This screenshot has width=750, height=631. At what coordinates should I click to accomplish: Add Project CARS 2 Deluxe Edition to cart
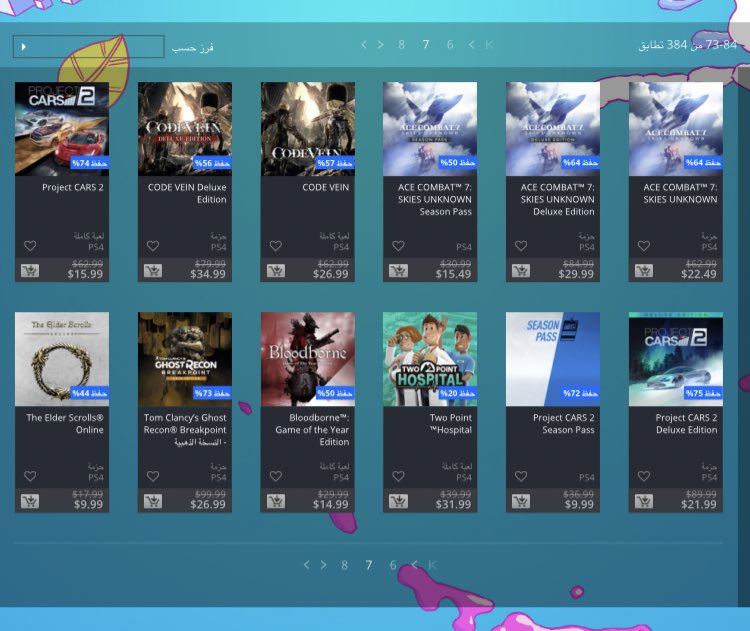[x=644, y=501]
